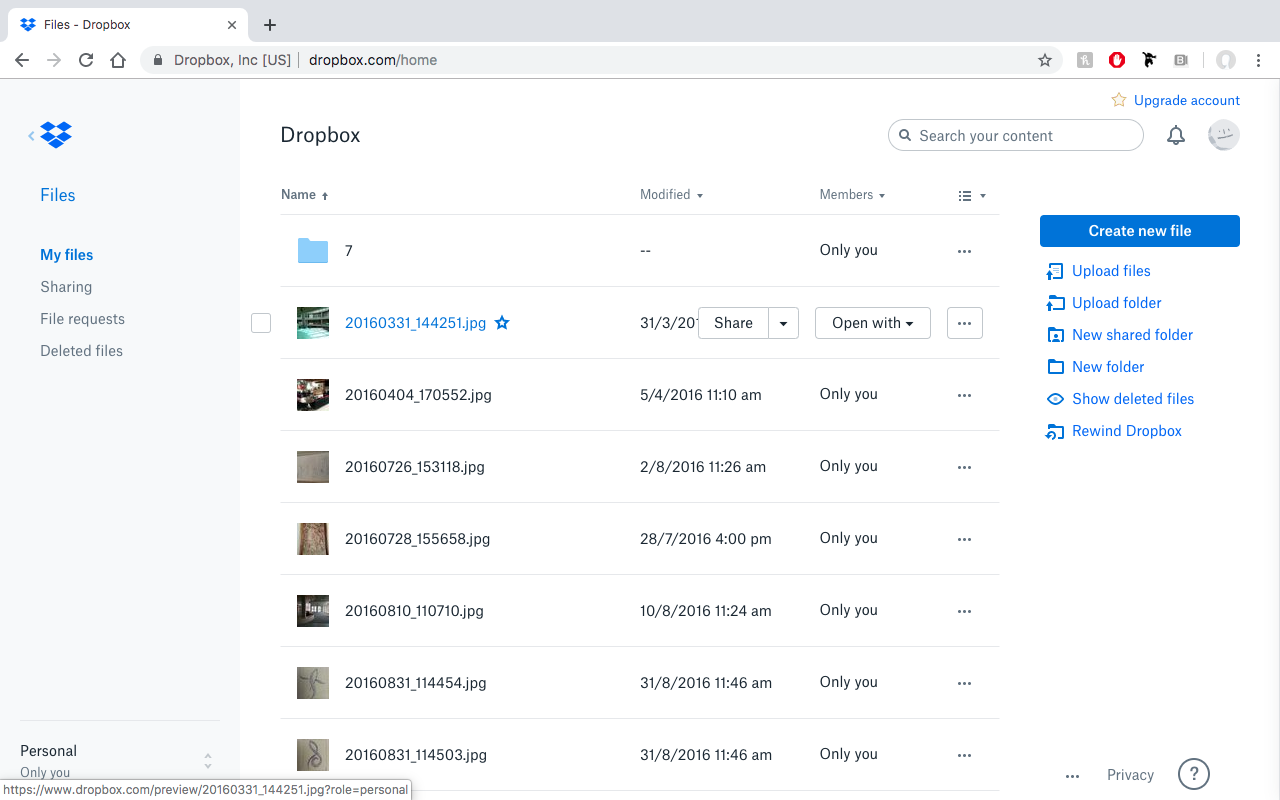Switch to the Sharing section
1280x800 pixels.
66,287
